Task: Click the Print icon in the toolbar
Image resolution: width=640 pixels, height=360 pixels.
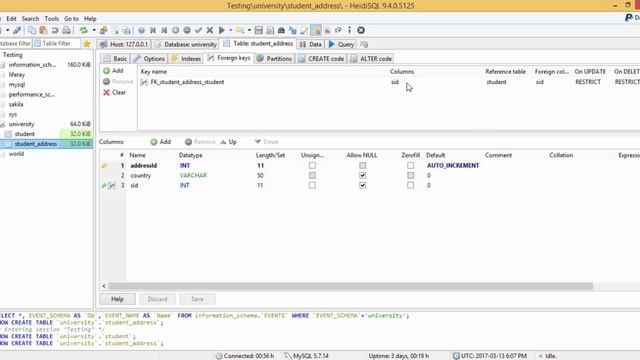Action: point(66,30)
